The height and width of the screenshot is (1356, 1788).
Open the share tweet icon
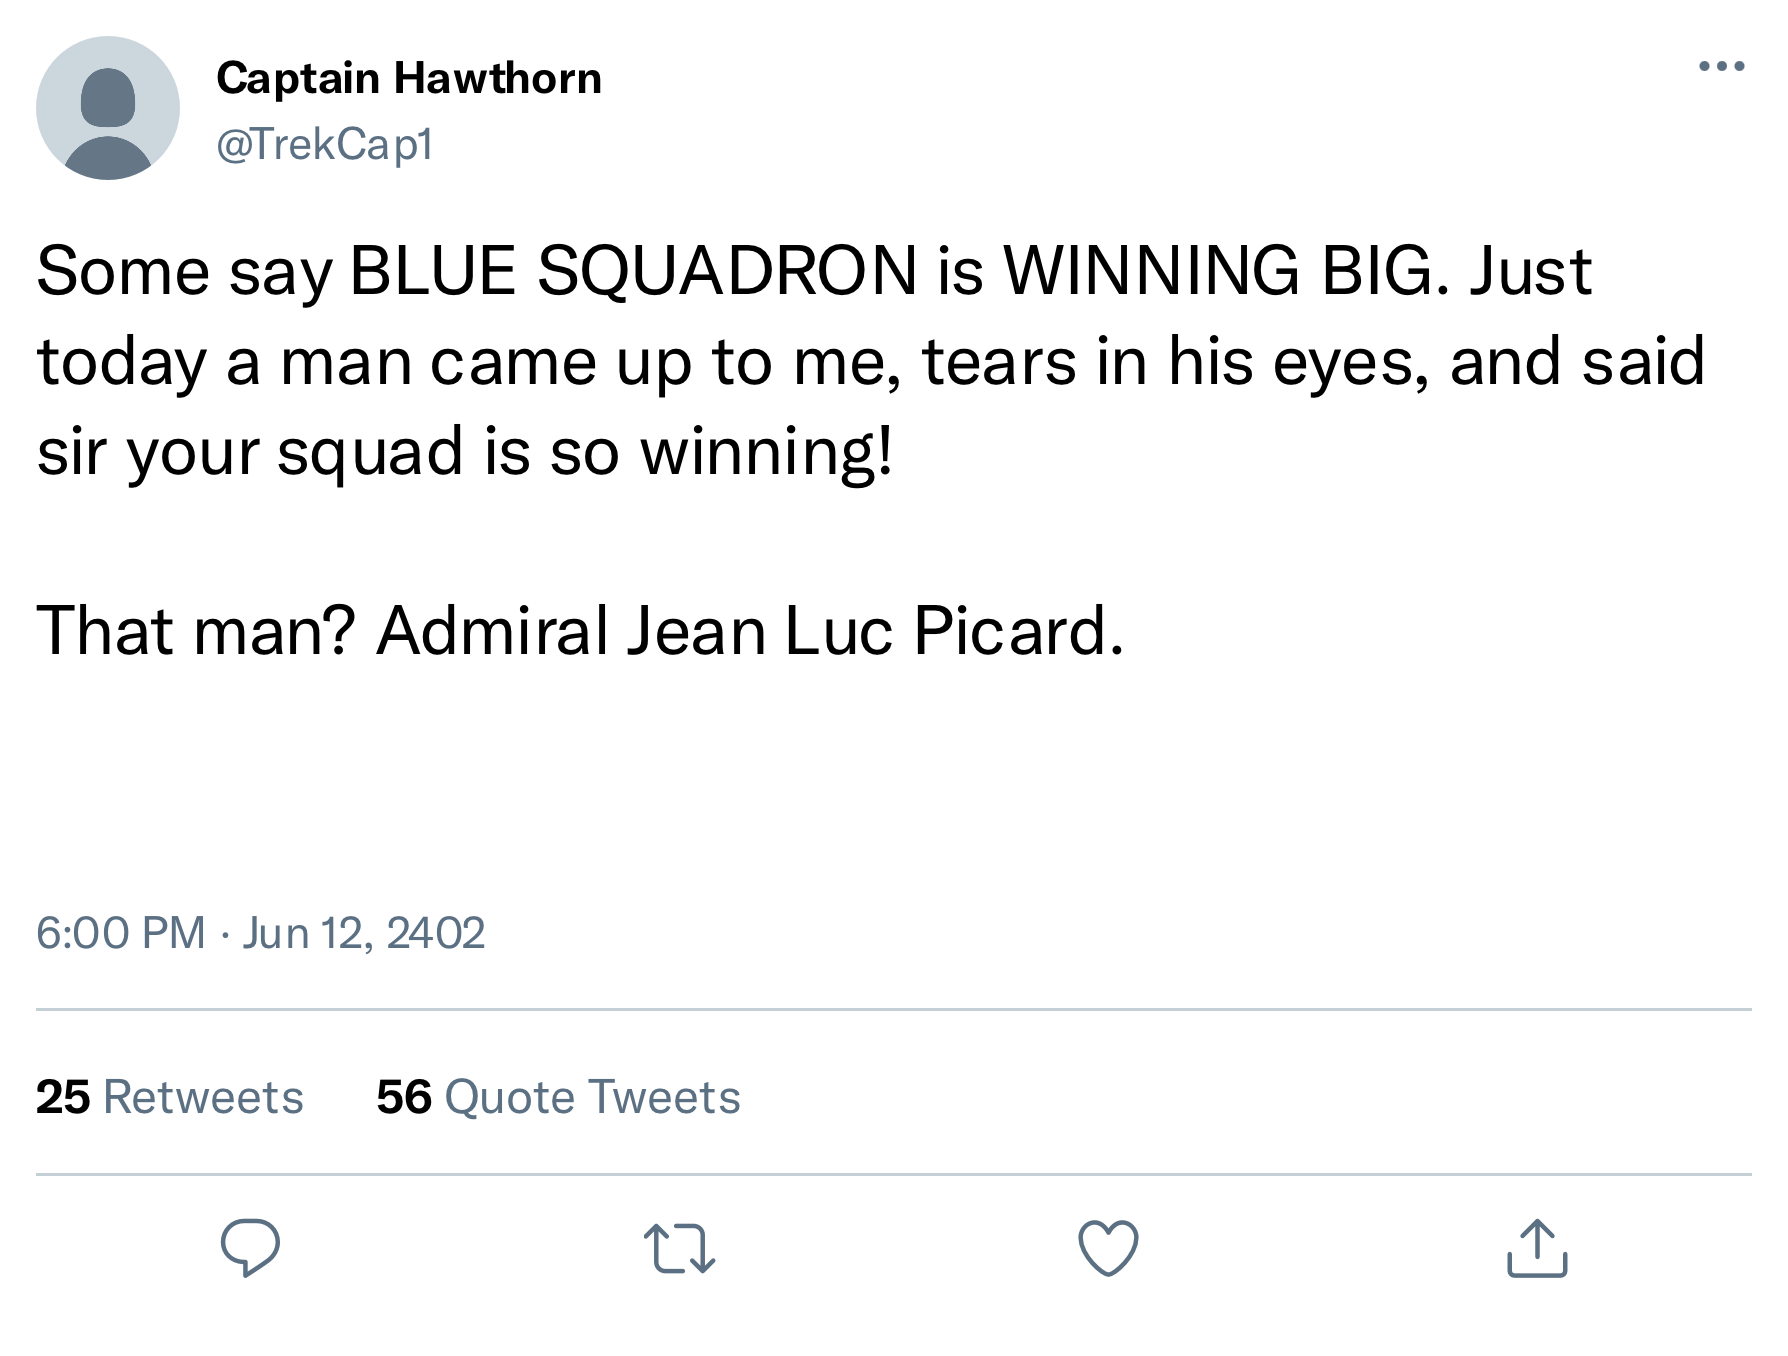[x=1537, y=1248]
